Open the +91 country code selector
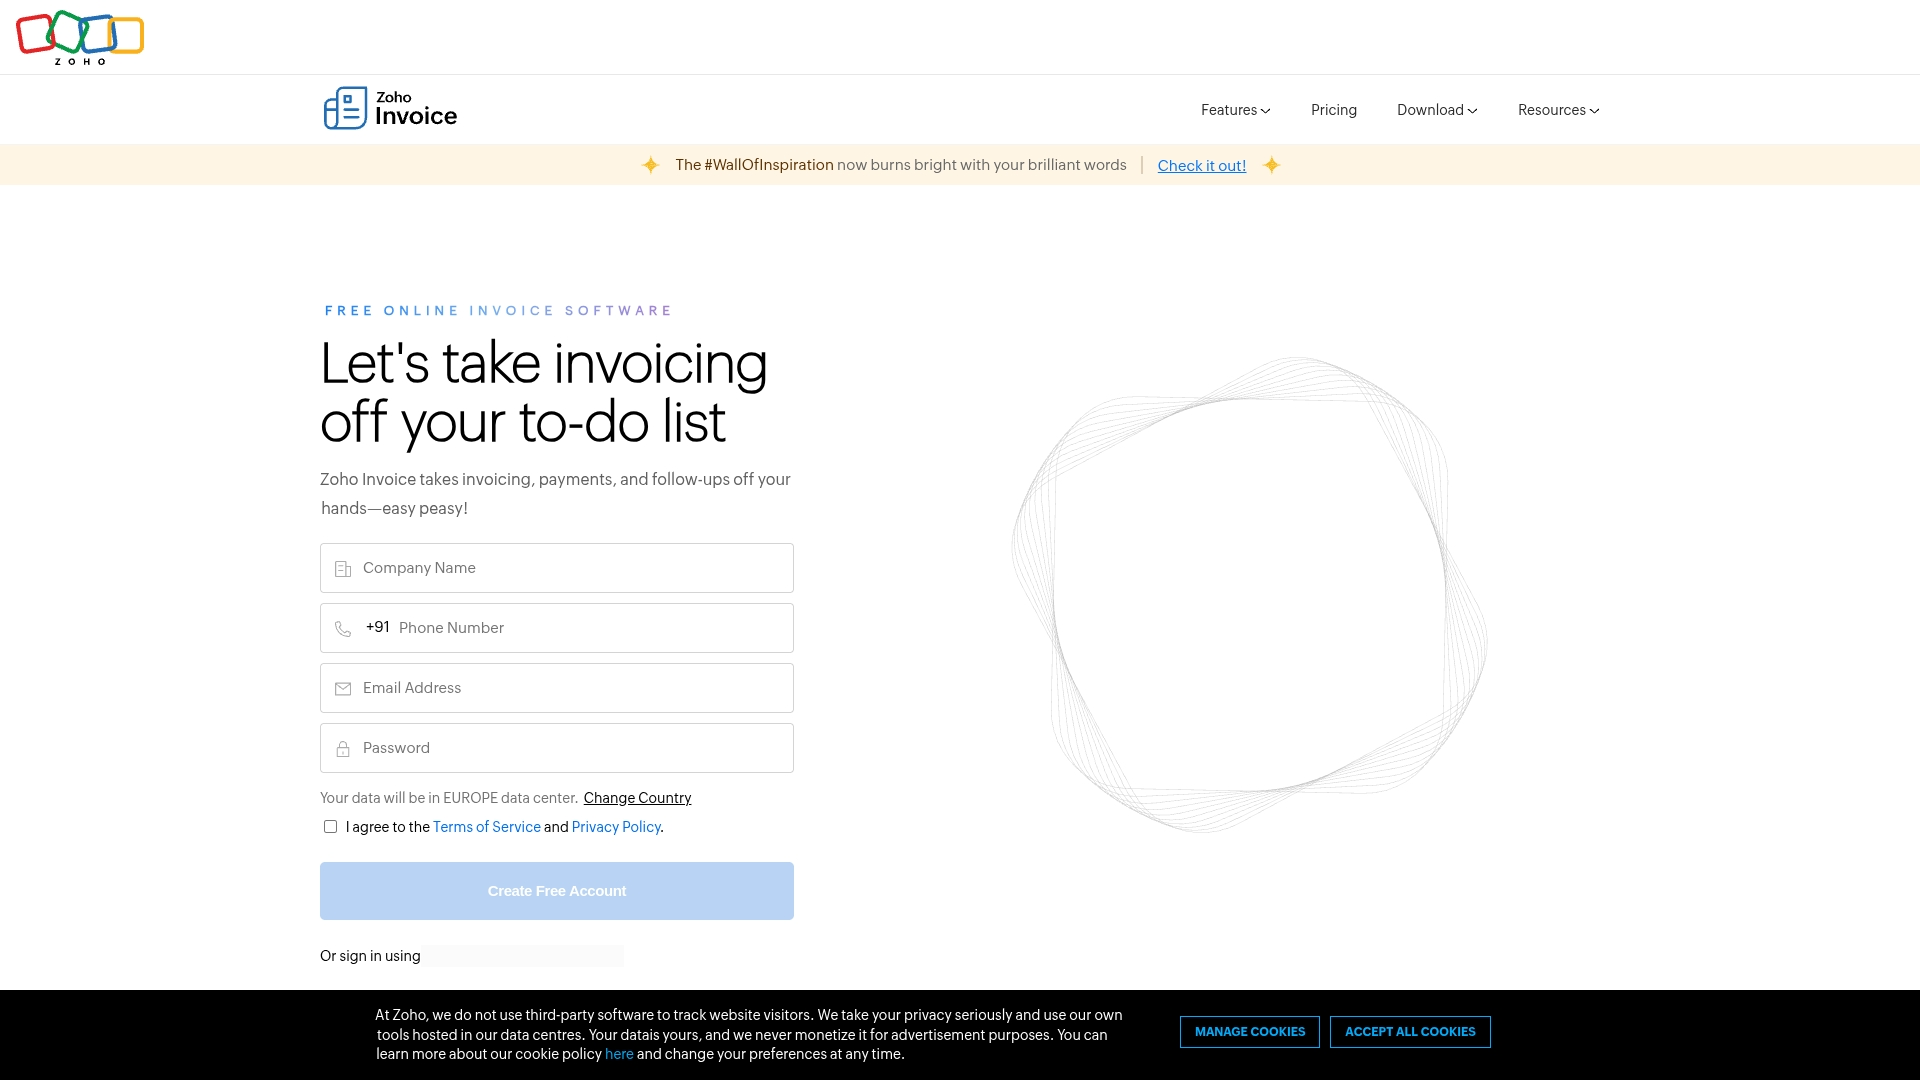The height and width of the screenshot is (1080, 1920). pyautogui.click(x=377, y=627)
